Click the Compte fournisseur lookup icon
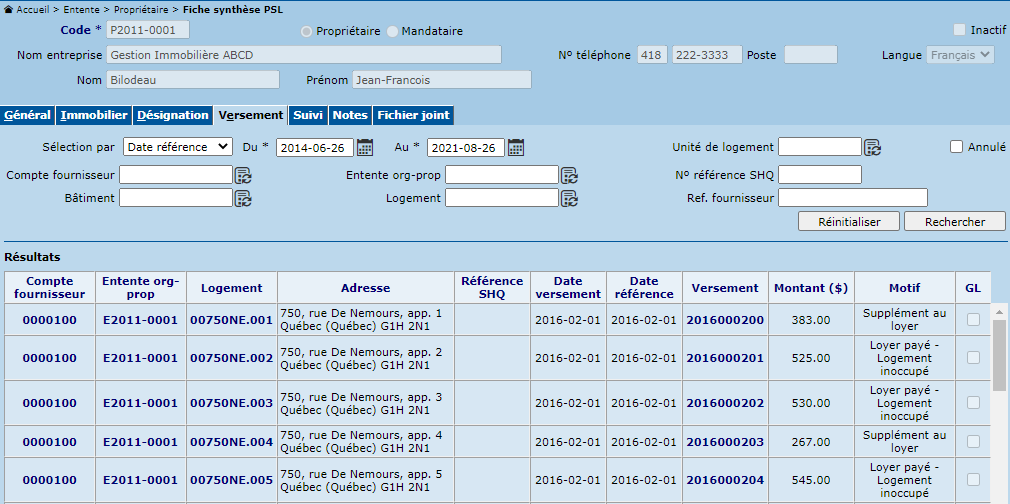 click(x=242, y=175)
